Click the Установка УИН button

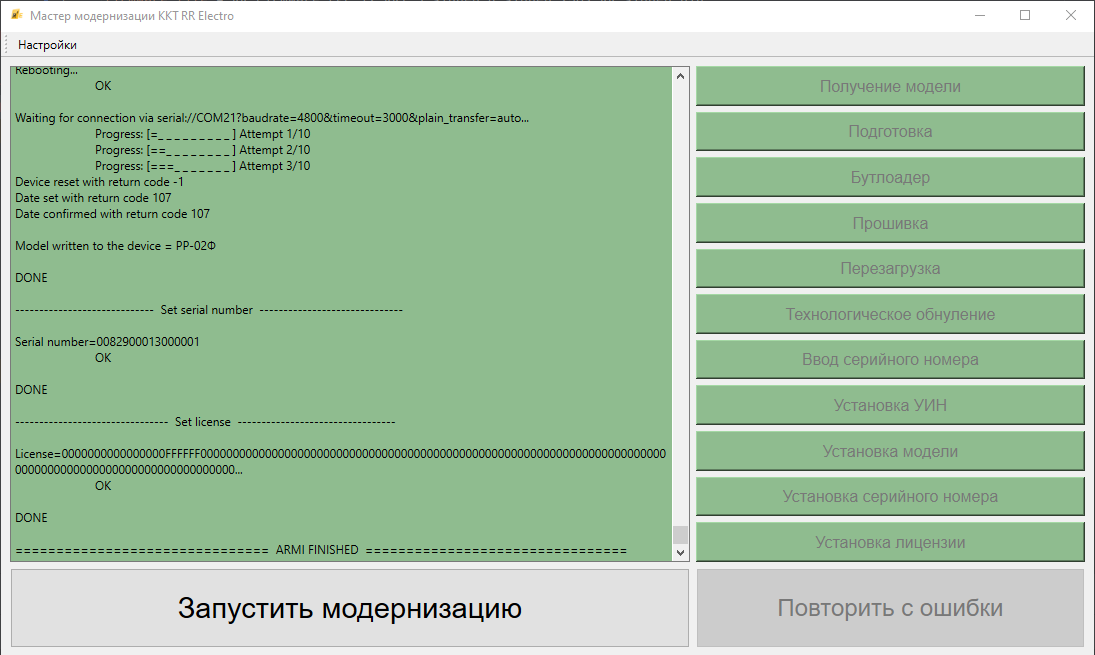[x=890, y=406]
